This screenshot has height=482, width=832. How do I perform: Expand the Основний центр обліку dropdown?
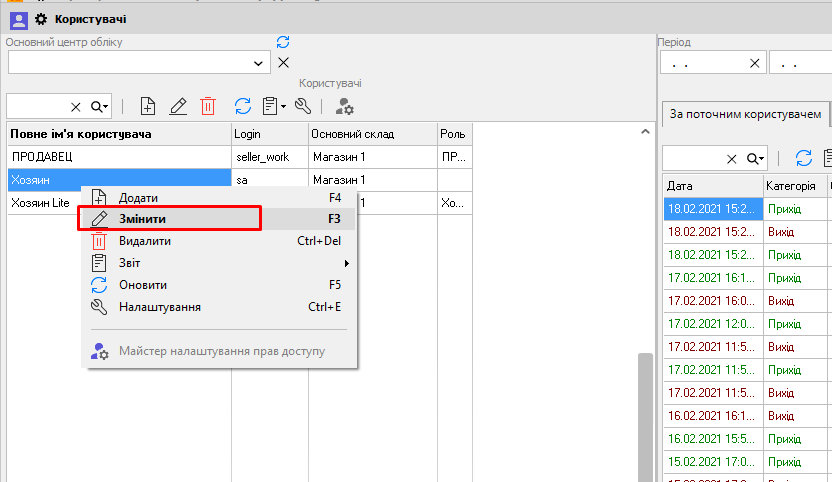[260, 63]
